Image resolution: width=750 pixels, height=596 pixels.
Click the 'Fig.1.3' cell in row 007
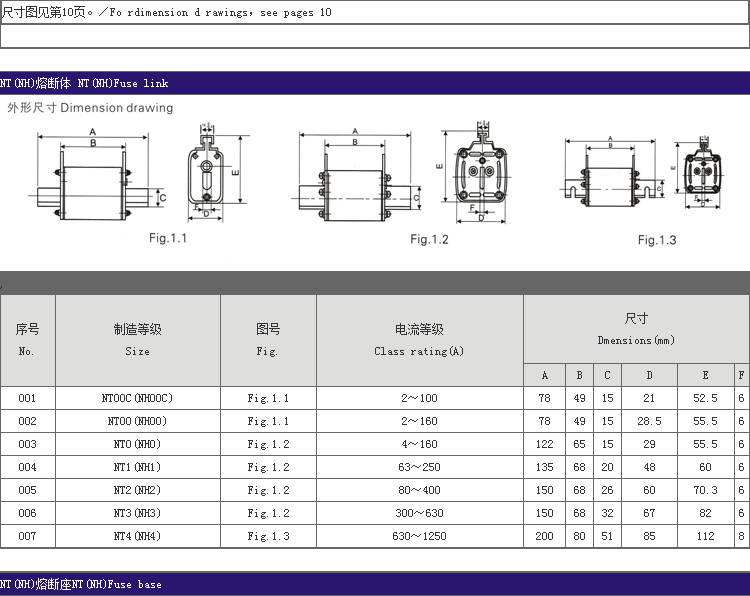pos(268,536)
